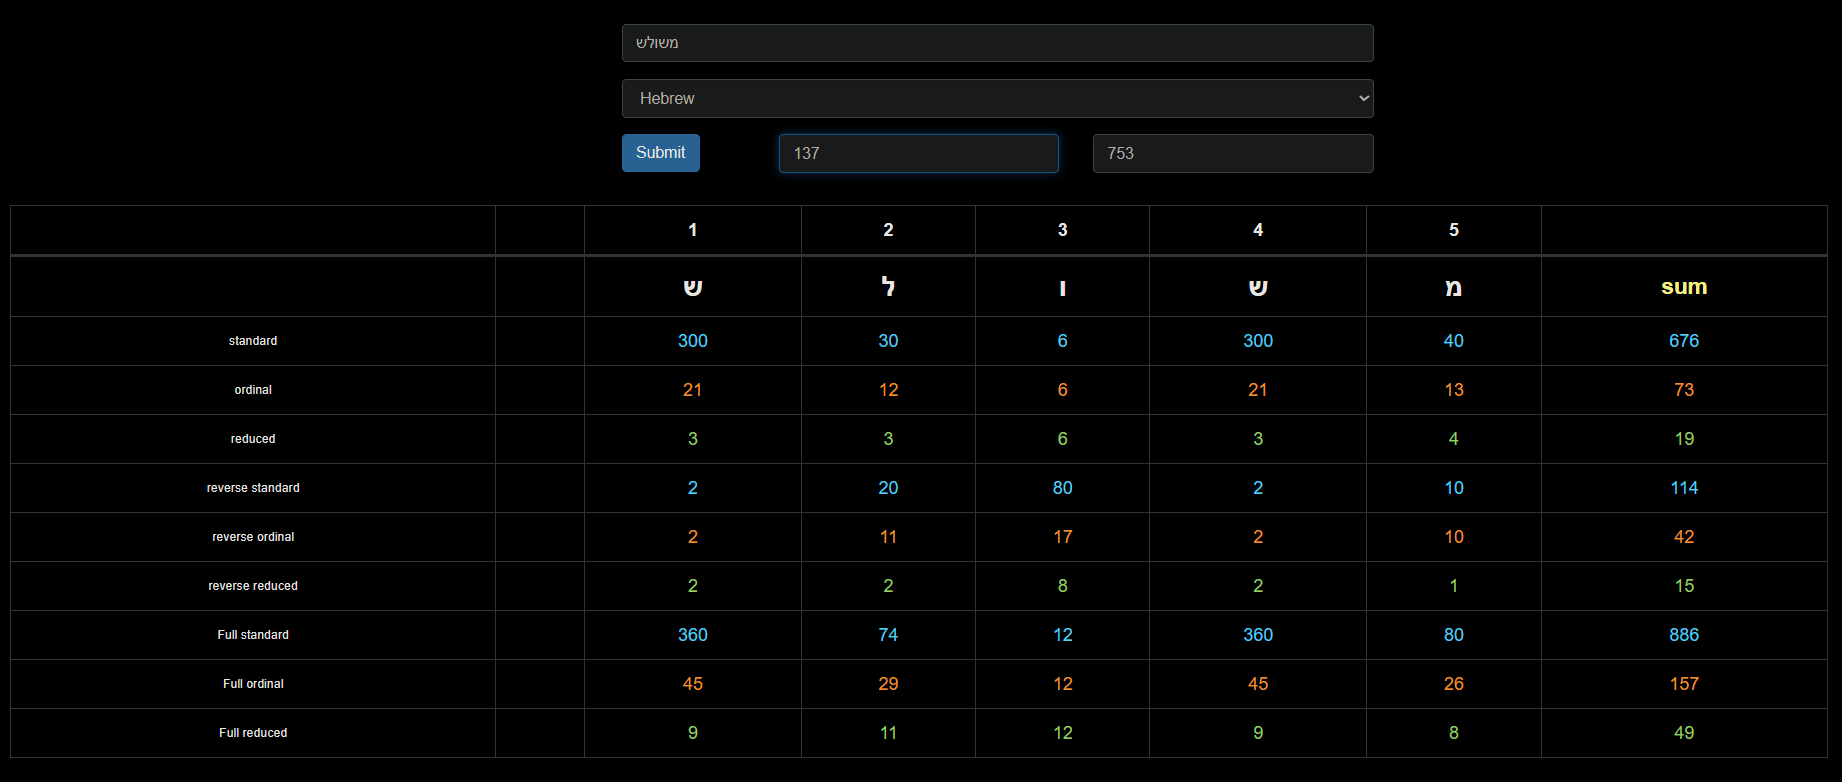Click column header number 1
The width and height of the screenshot is (1842, 782).
point(692,230)
